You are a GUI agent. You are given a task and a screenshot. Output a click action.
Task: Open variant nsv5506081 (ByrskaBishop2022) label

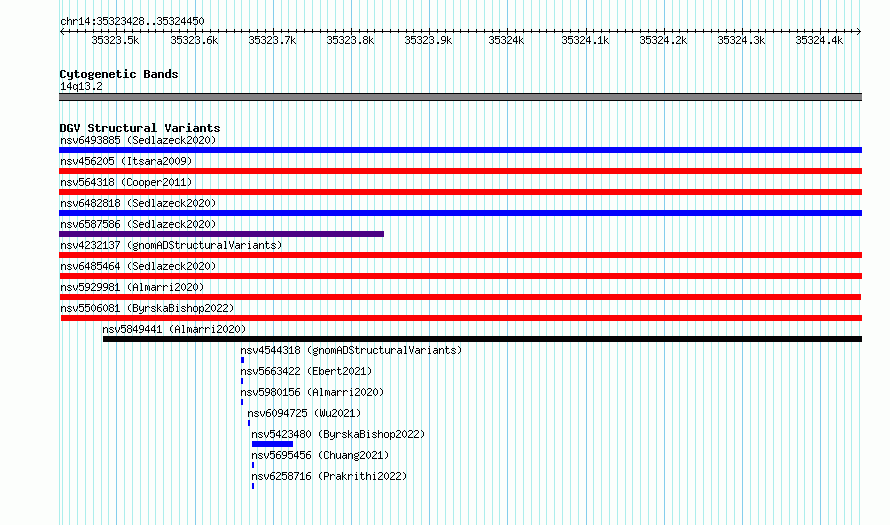(x=147, y=308)
